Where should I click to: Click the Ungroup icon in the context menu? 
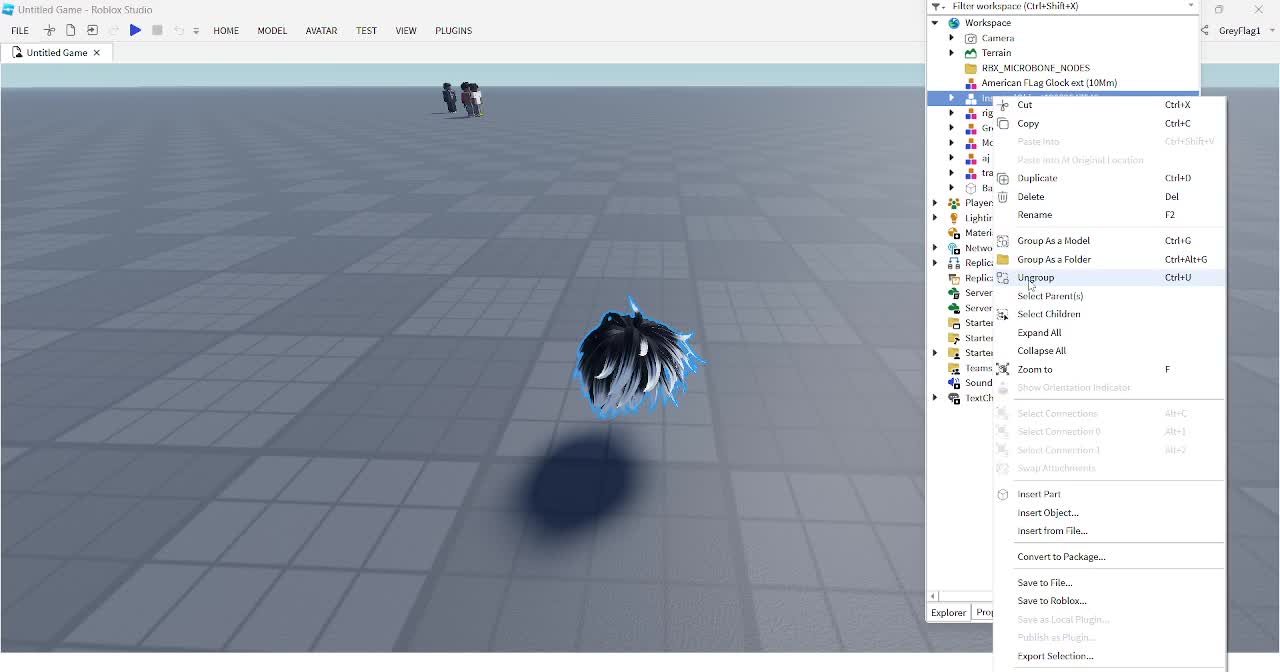tap(1003, 278)
